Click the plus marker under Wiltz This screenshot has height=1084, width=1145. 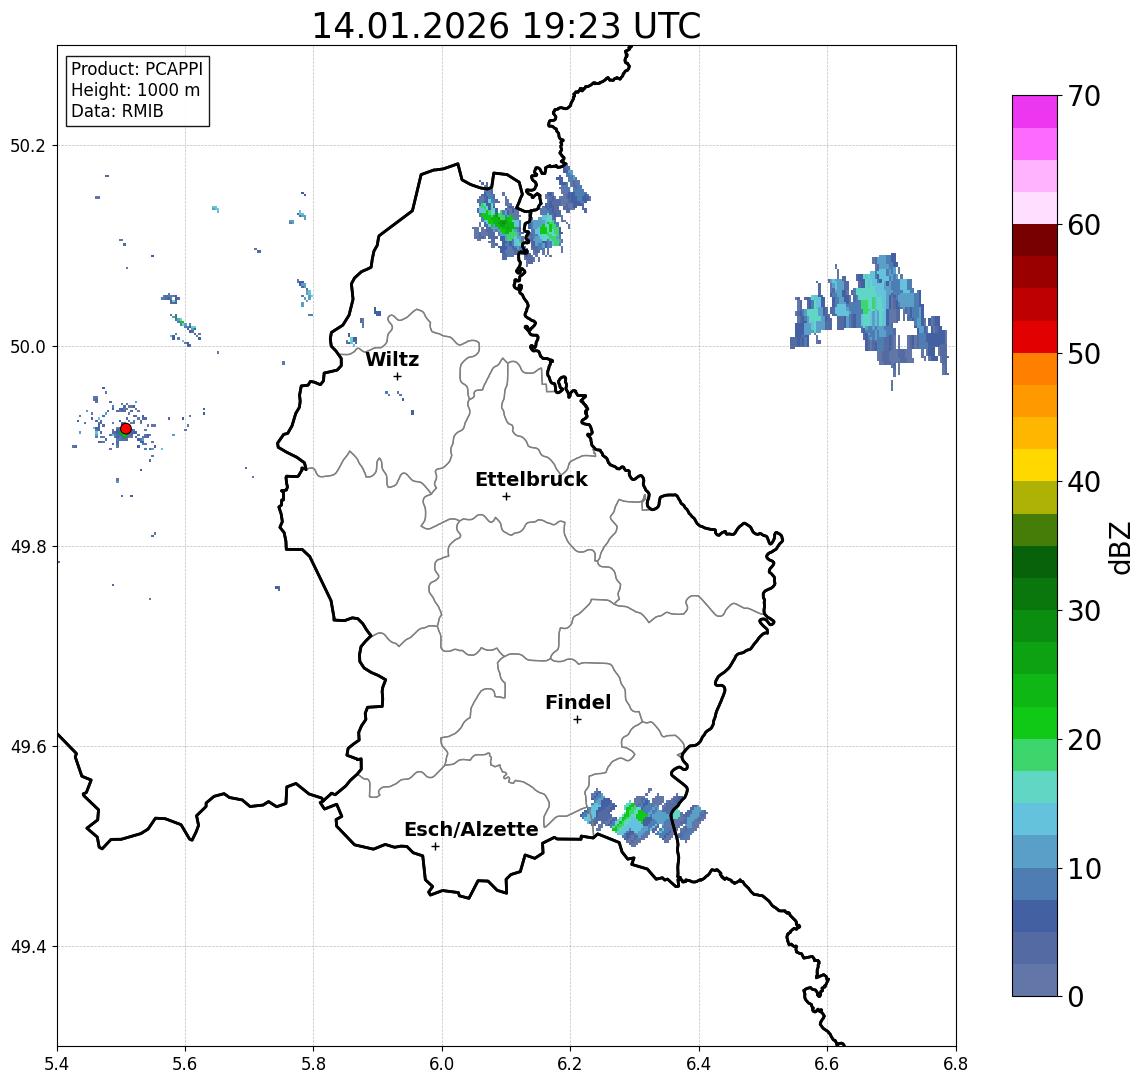pyautogui.click(x=397, y=376)
